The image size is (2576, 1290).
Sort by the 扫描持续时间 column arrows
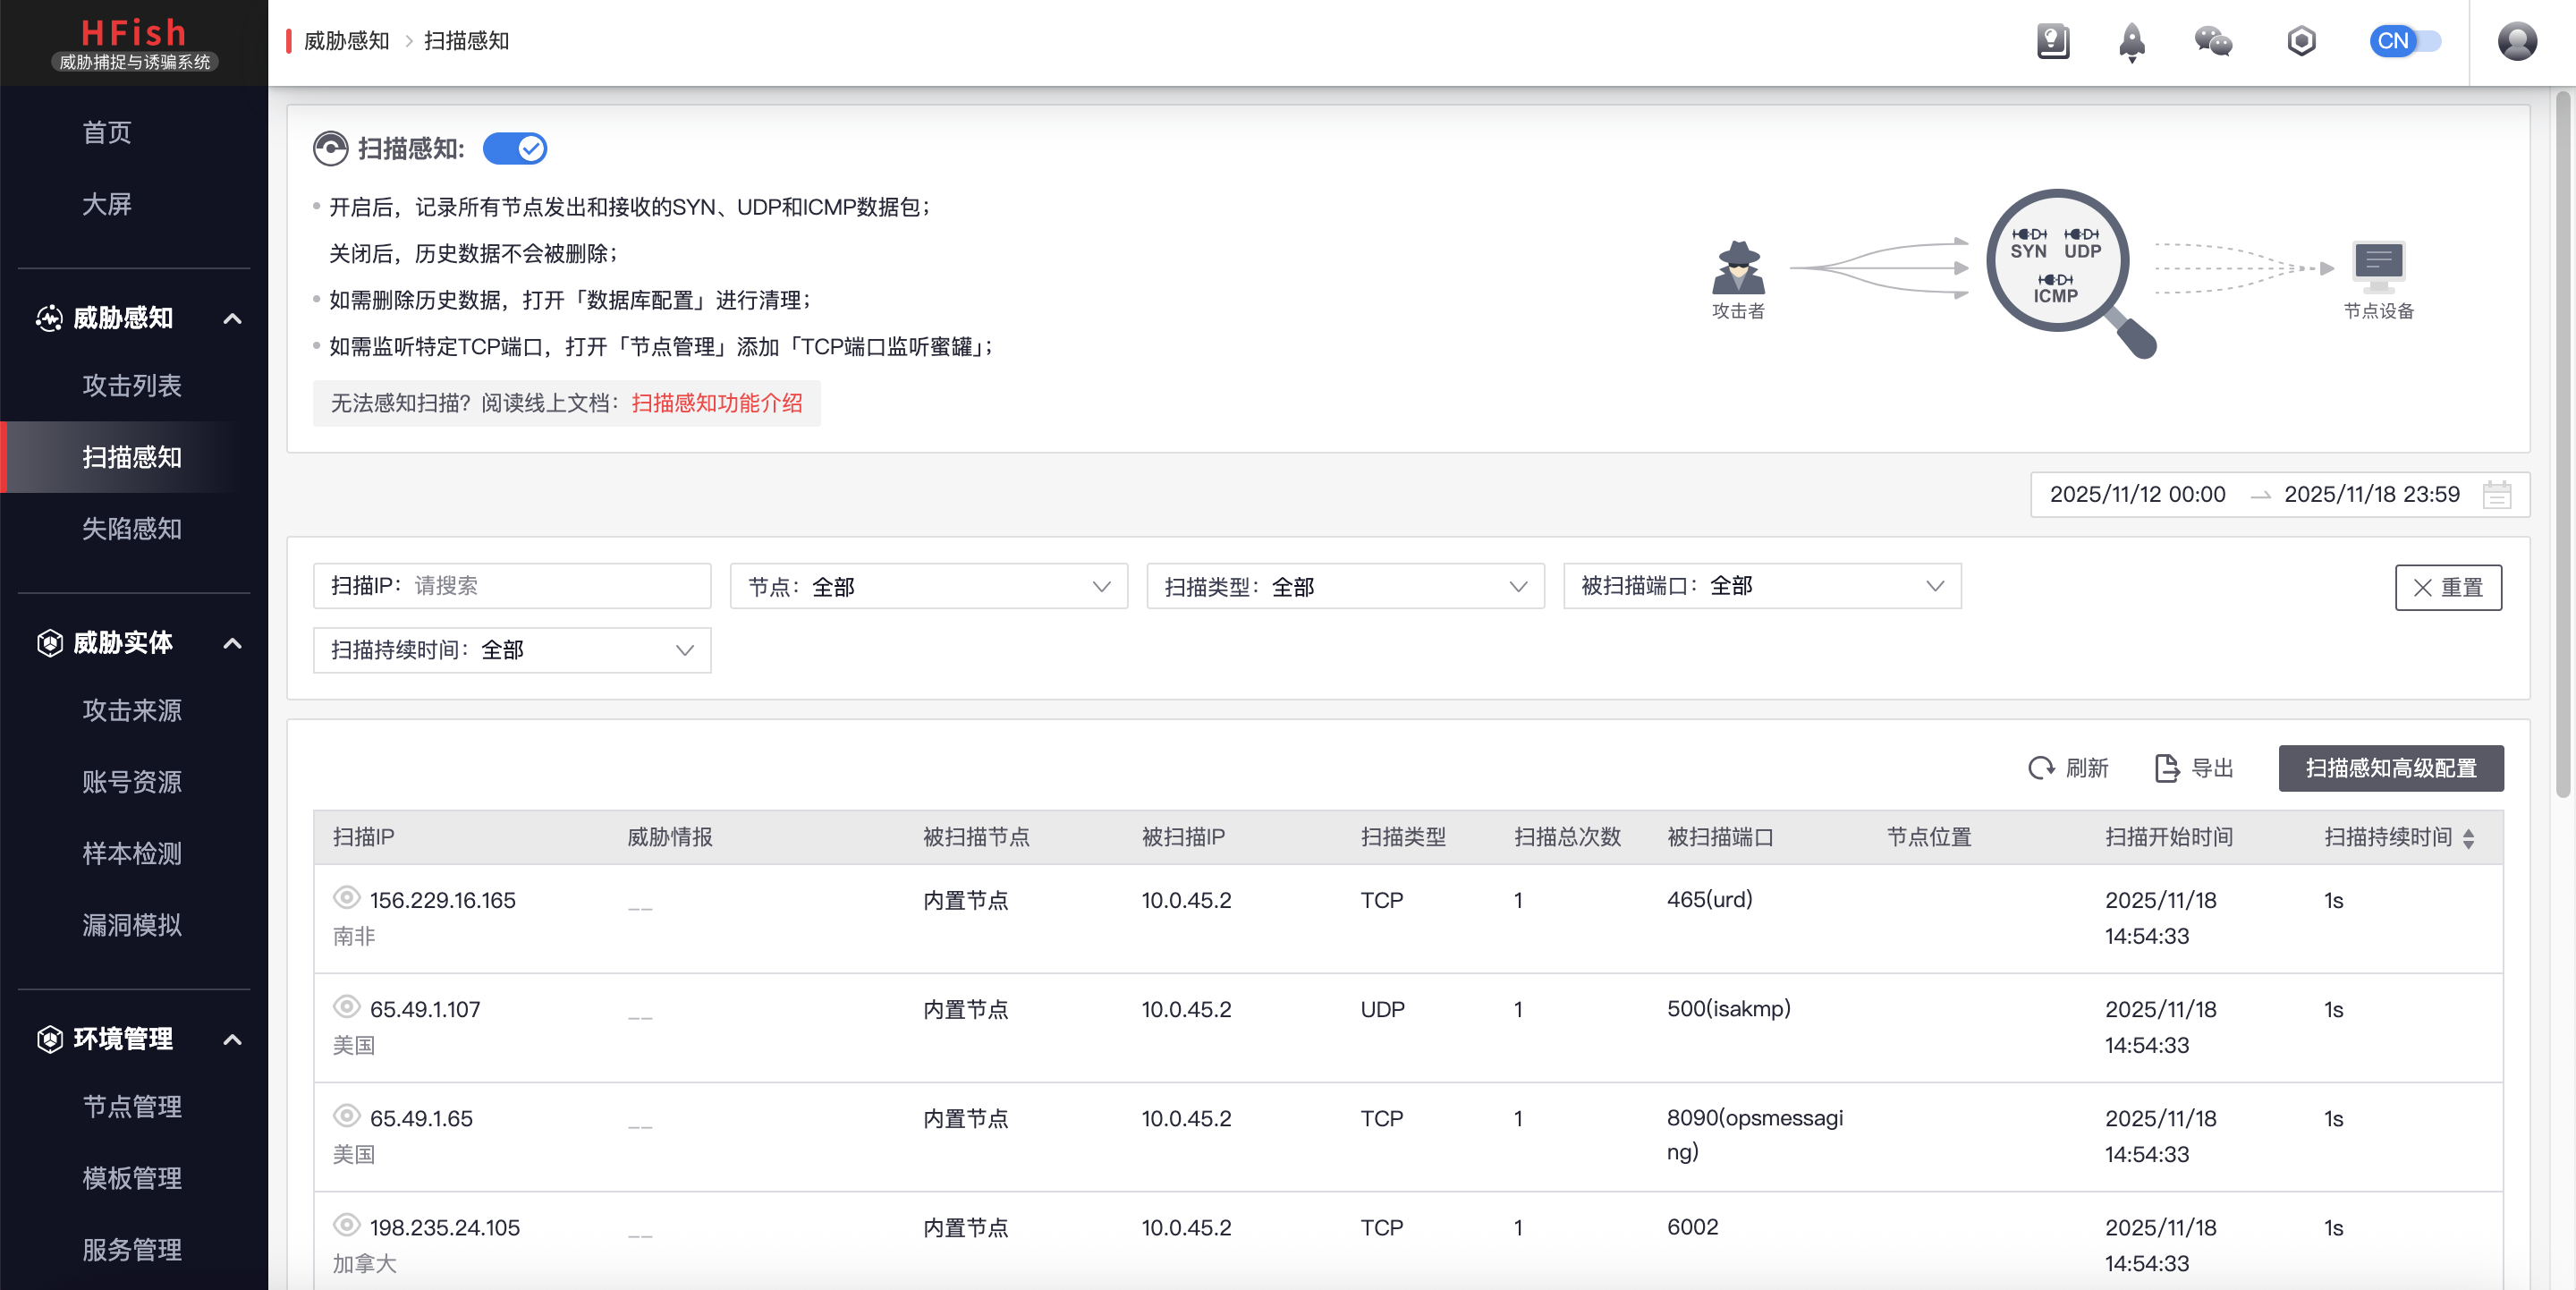tap(2469, 838)
